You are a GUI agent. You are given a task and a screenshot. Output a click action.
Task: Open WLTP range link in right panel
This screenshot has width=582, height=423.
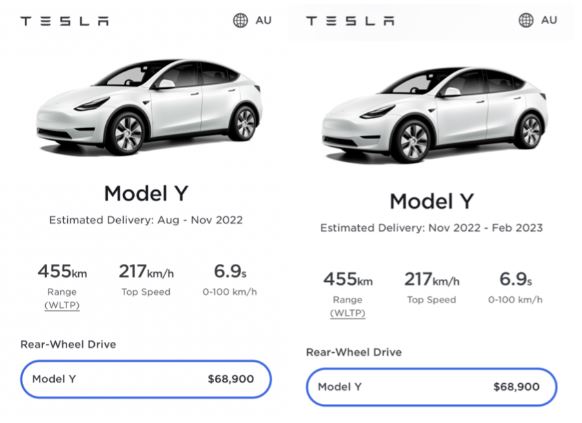(x=348, y=313)
